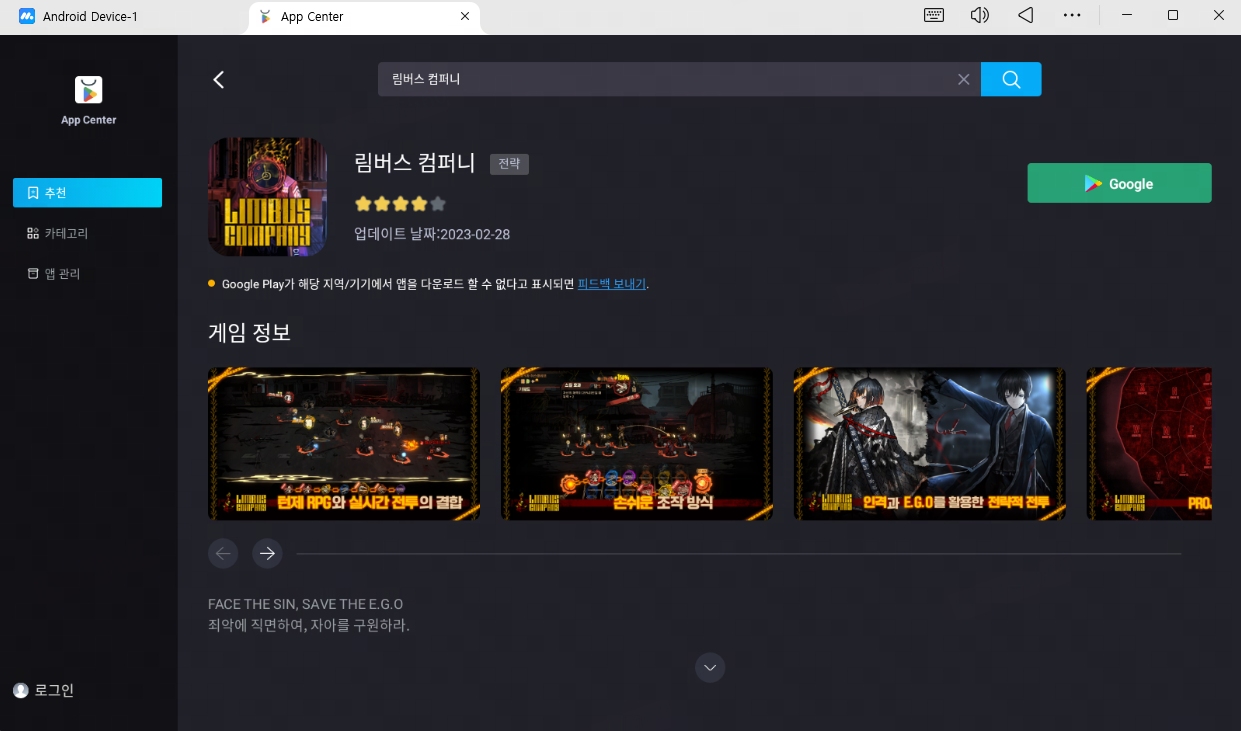This screenshot has width=1241, height=731.
Task: Click the 로그인 login button
Action: pos(44,691)
